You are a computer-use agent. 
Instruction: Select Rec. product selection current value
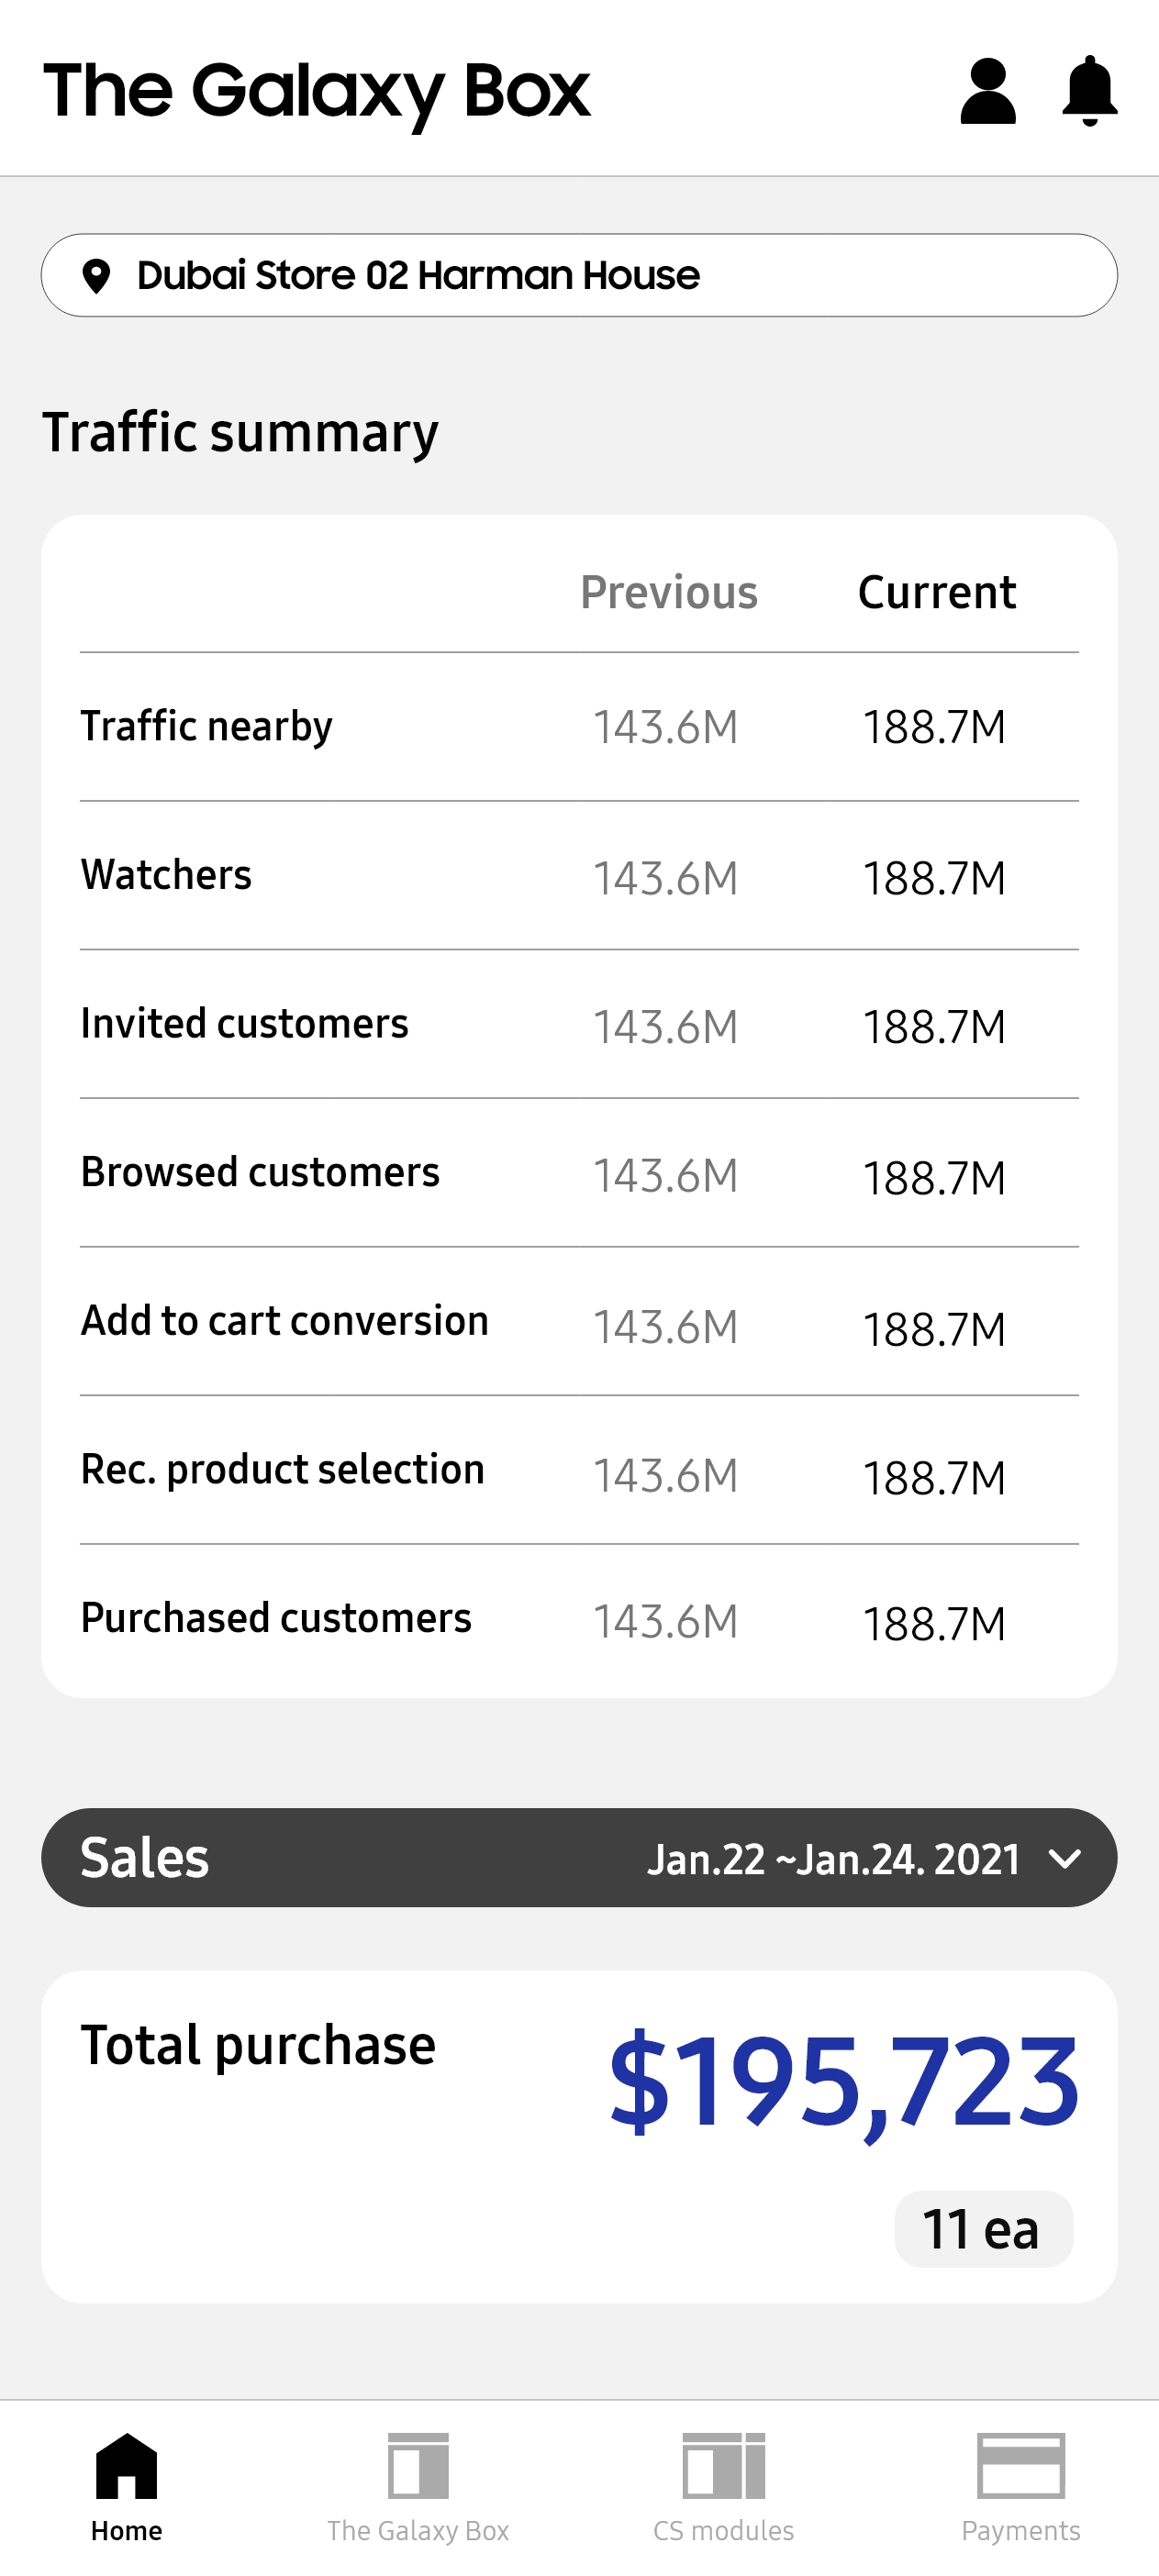(x=934, y=1479)
